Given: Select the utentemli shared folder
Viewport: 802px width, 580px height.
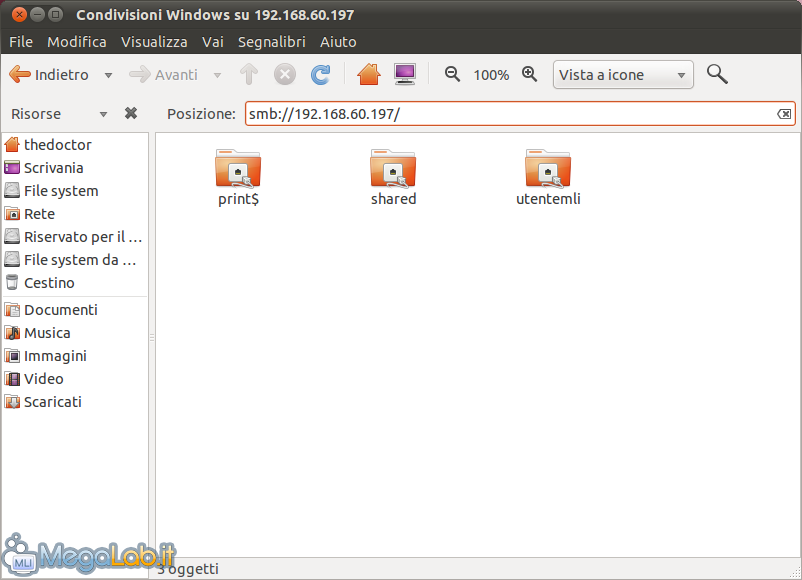Looking at the screenshot, I should point(548,177).
